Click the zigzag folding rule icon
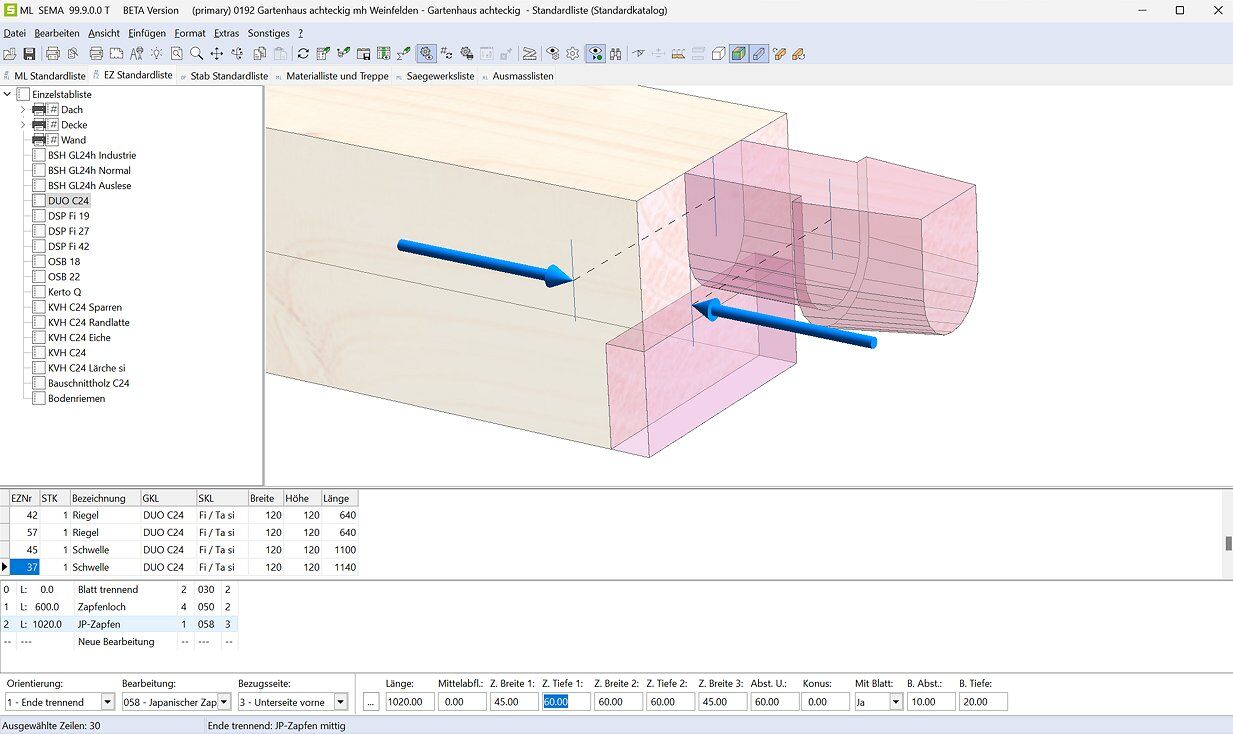1233x734 pixels. pyautogui.click(x=529, y=53)
